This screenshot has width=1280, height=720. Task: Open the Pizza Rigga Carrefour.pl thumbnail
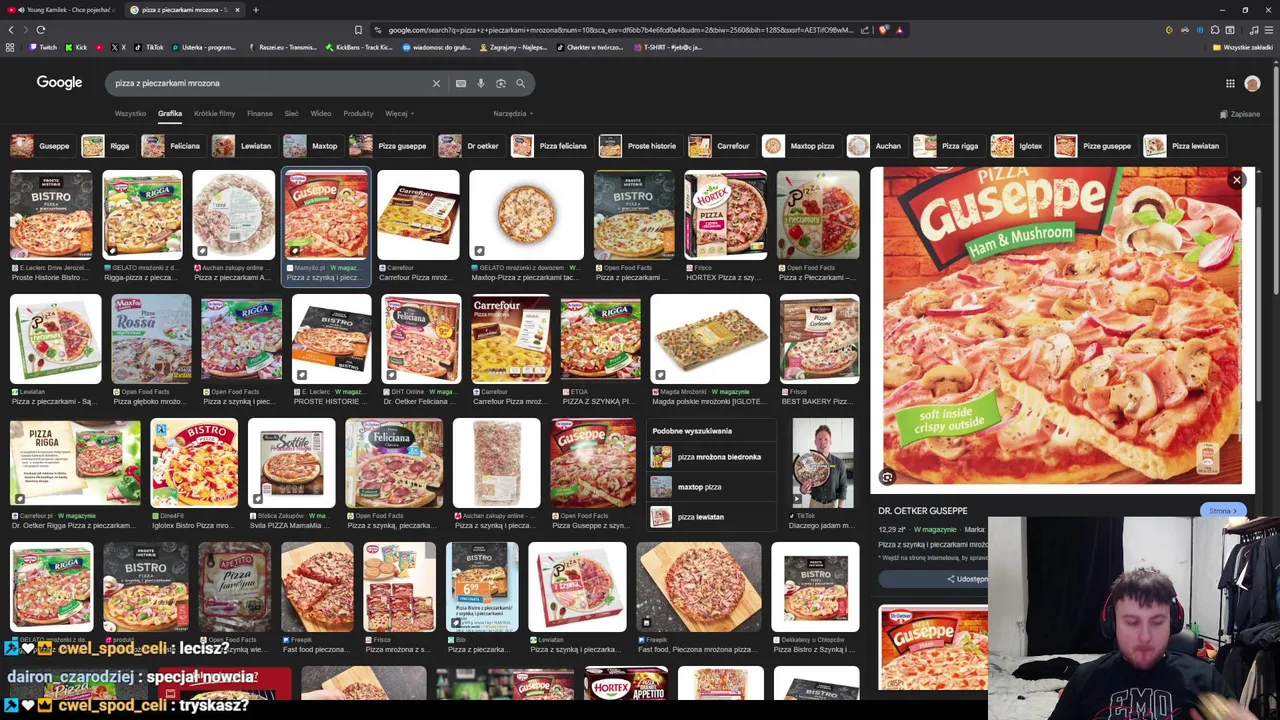[x=75, y=463]
